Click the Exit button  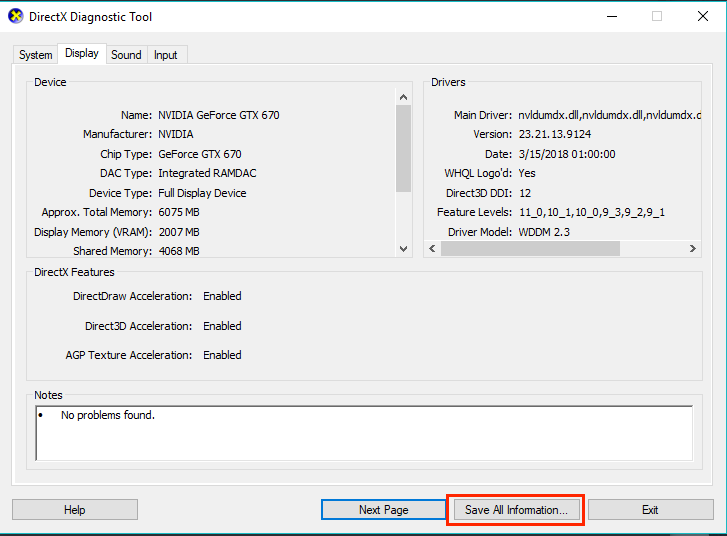point(650,510)
